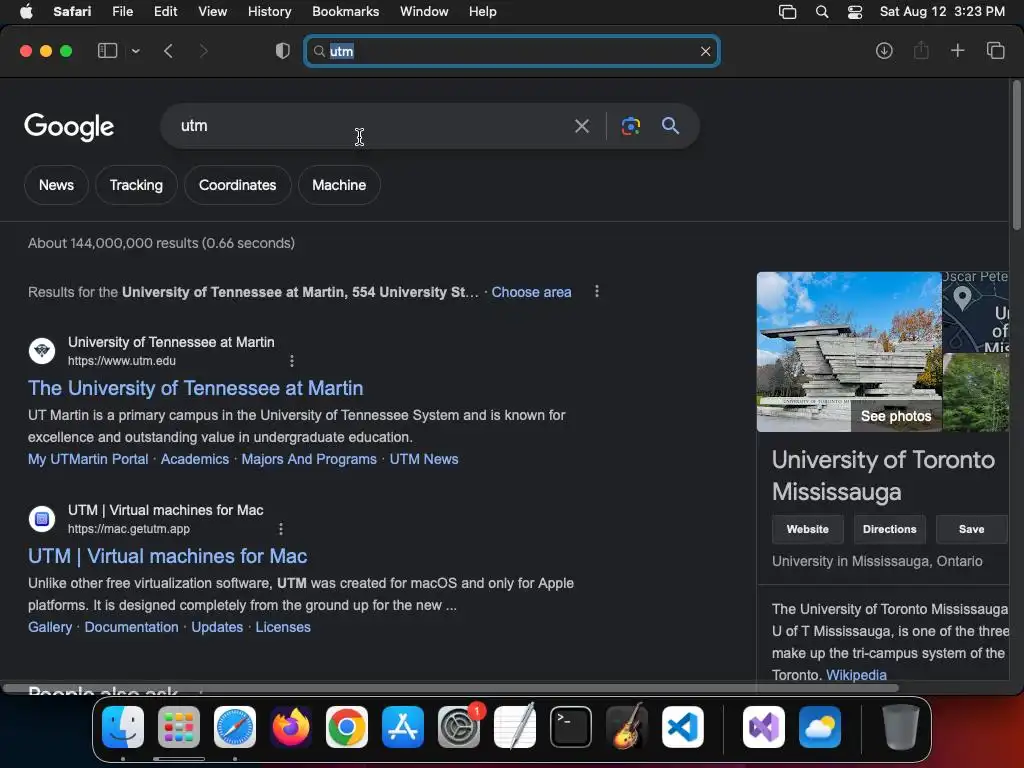1024x768 pixels.
Task: Click the Directions button
Action: pyautogui.click(x=889, y=529)
